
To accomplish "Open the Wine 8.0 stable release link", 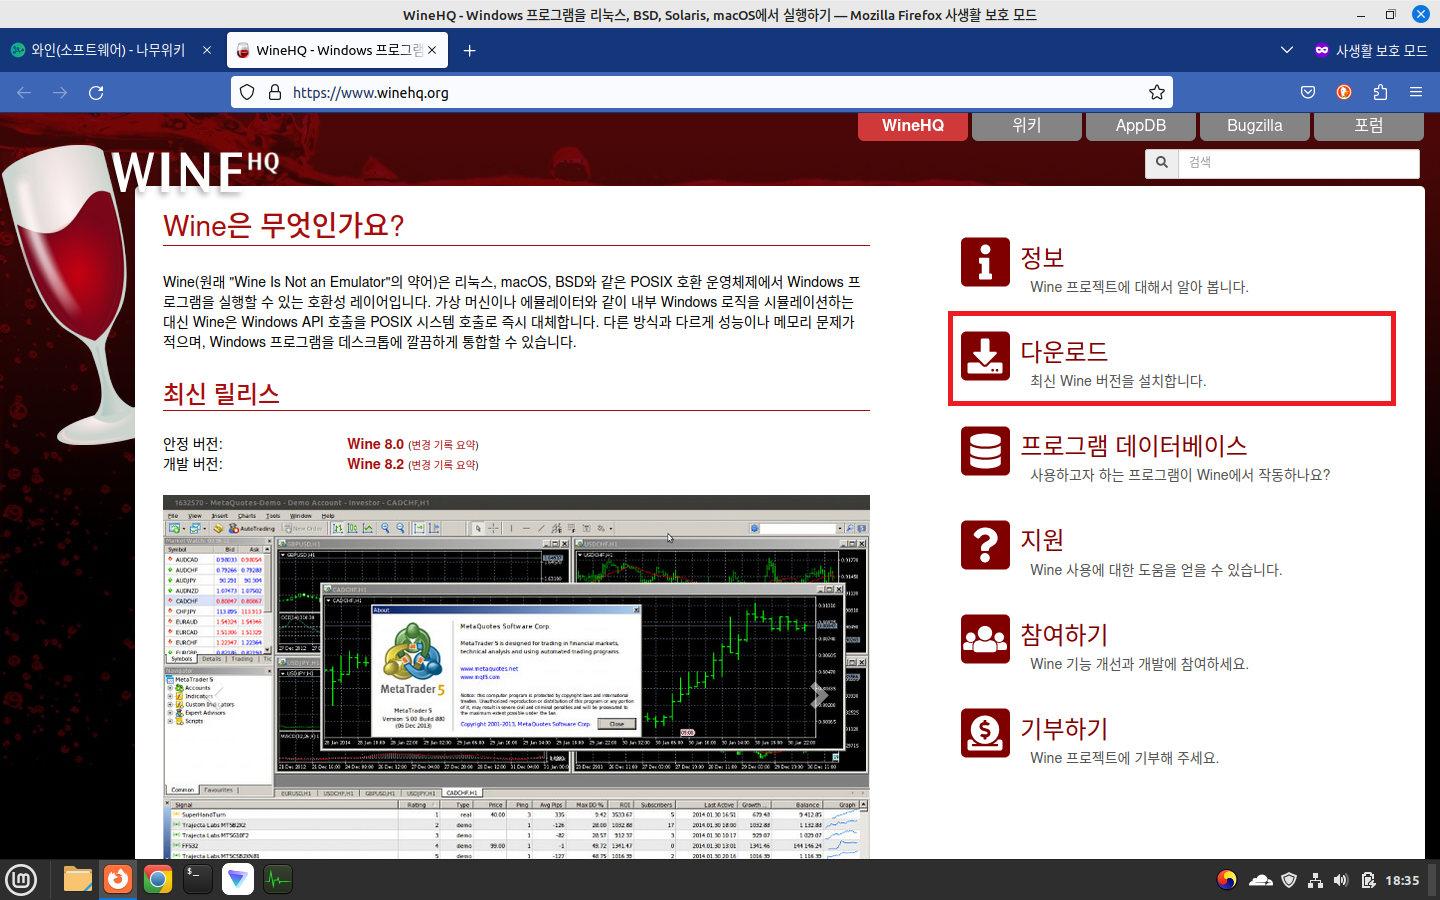I will pyautogui.click(x=375, y=444).
